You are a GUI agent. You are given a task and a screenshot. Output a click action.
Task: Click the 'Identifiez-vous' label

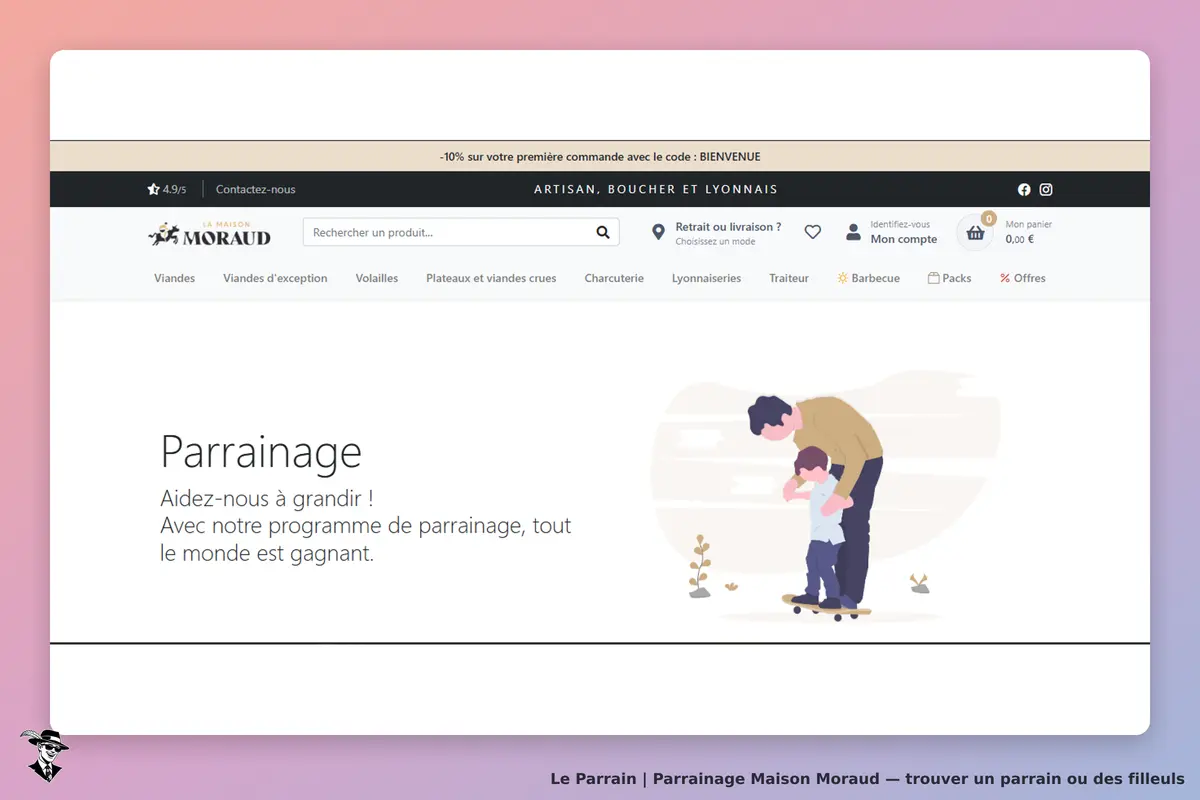[900, 224]
